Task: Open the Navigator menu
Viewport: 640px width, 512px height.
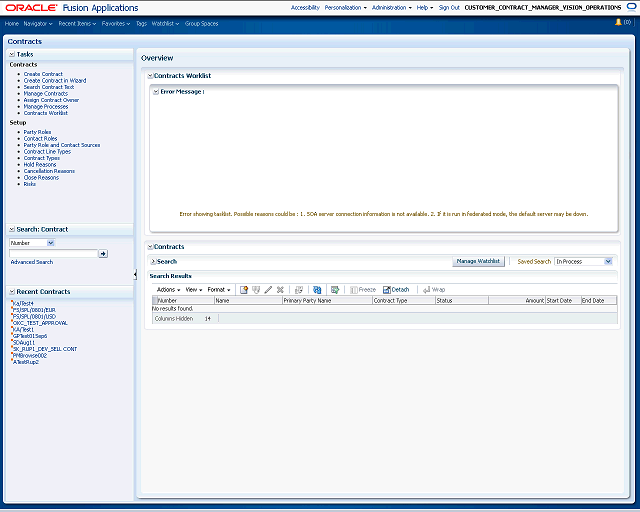Action: tap(38, 24)
